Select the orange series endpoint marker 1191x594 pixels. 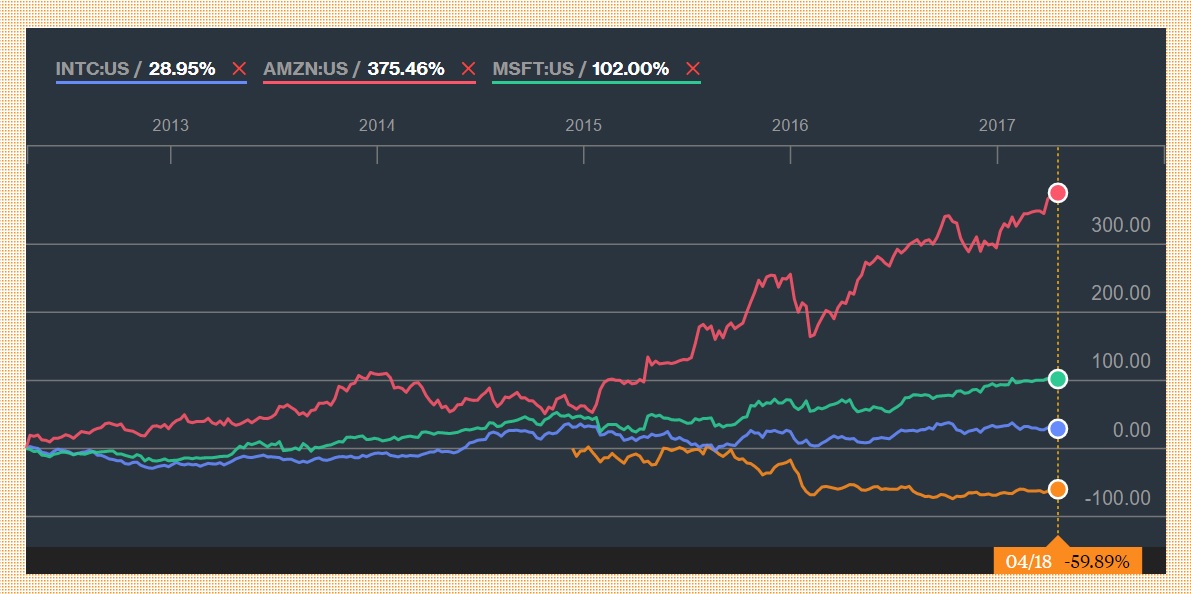(x=1057, y=489)
